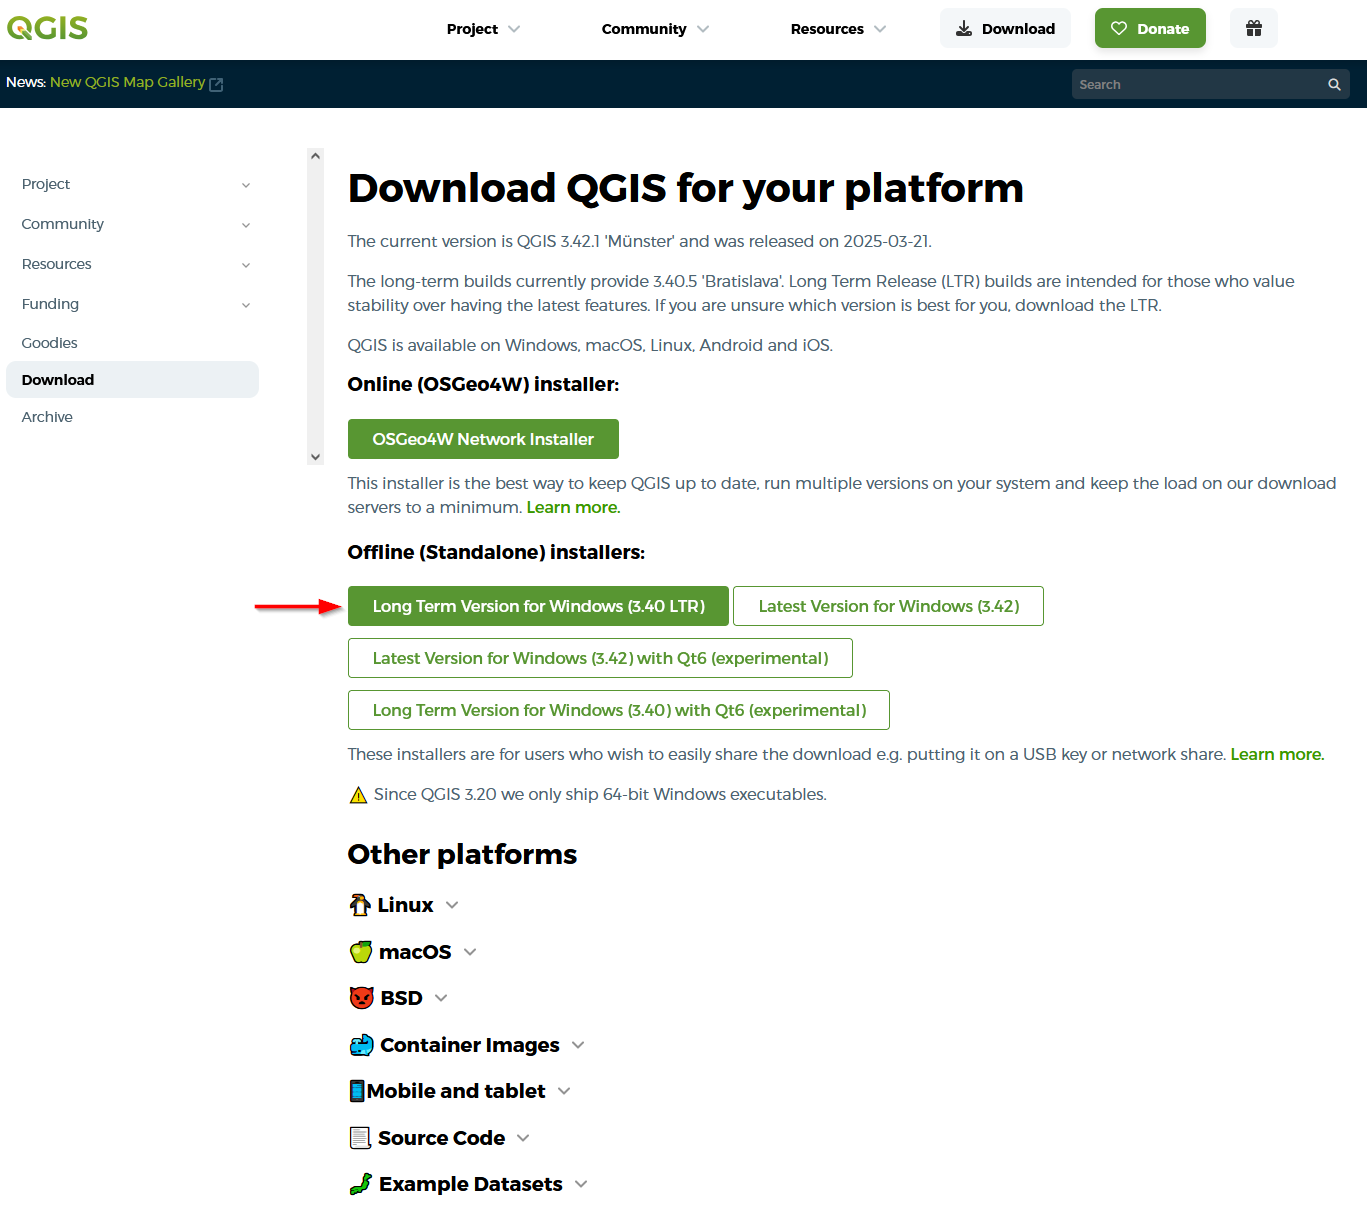Click the OSGeo4W Network Installer button
The height and width of the screenshot is (1220, 1367).
tap(483, 438)
